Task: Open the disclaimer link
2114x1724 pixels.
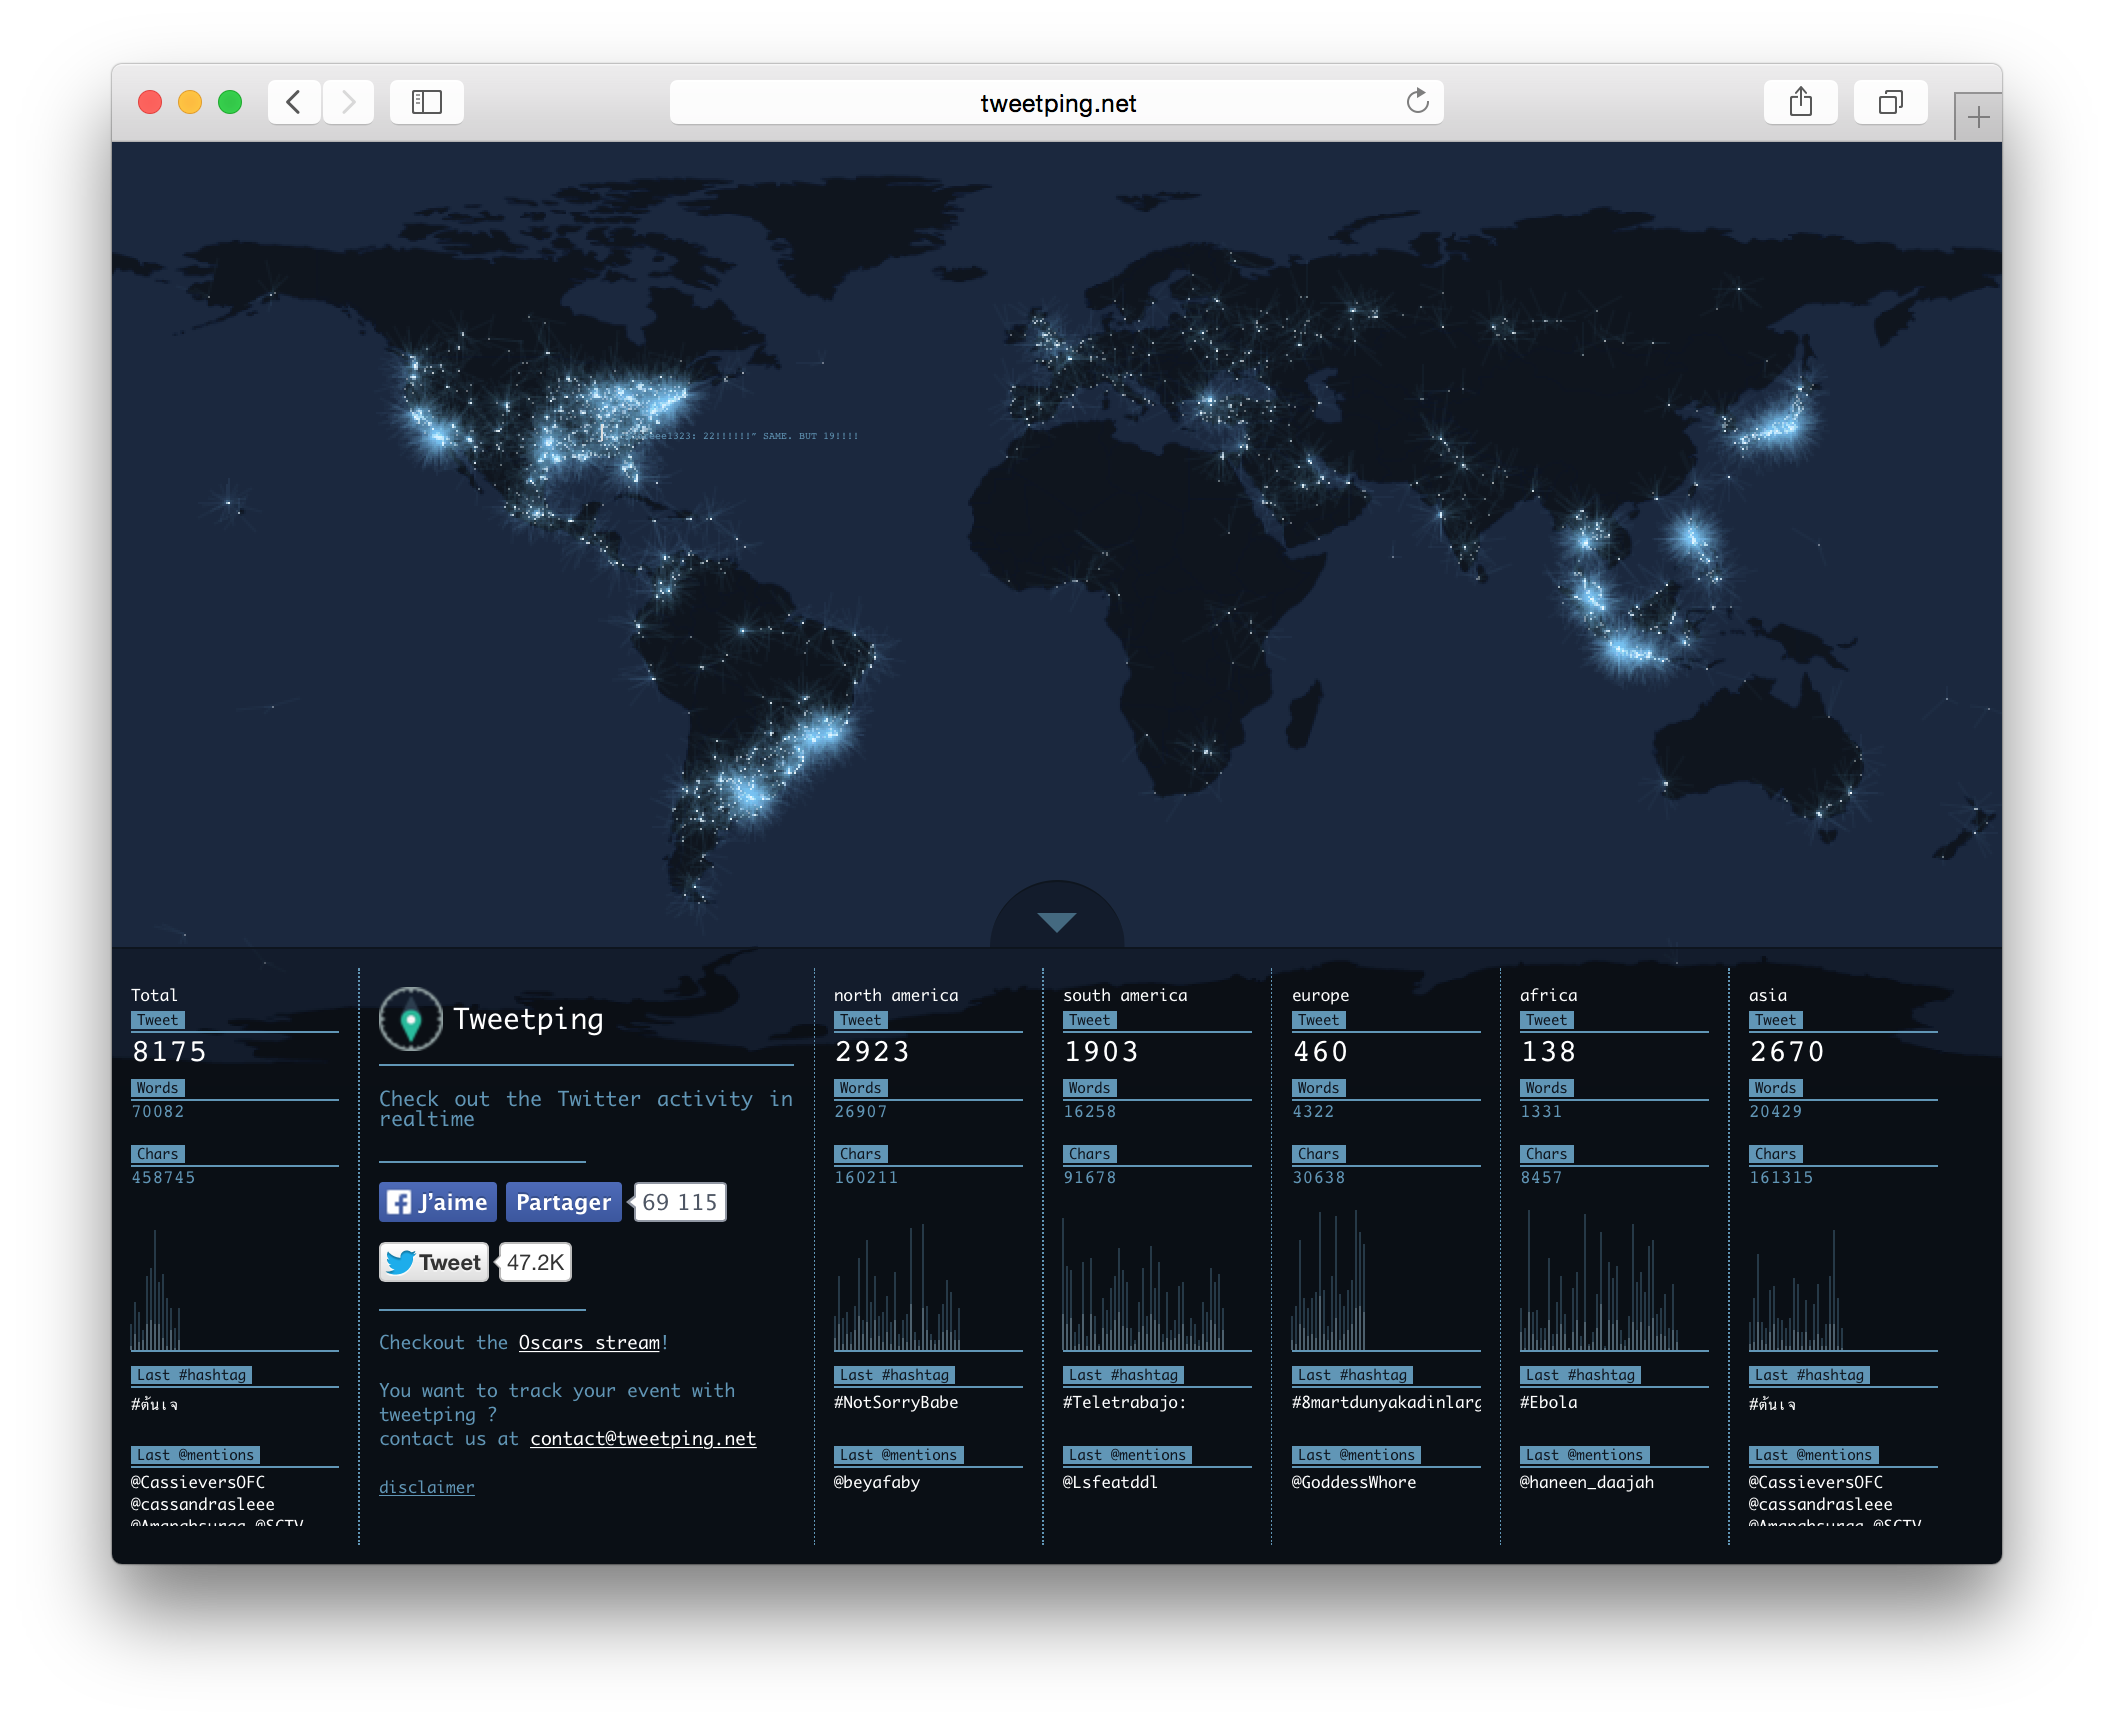Action: [427, 1487]
